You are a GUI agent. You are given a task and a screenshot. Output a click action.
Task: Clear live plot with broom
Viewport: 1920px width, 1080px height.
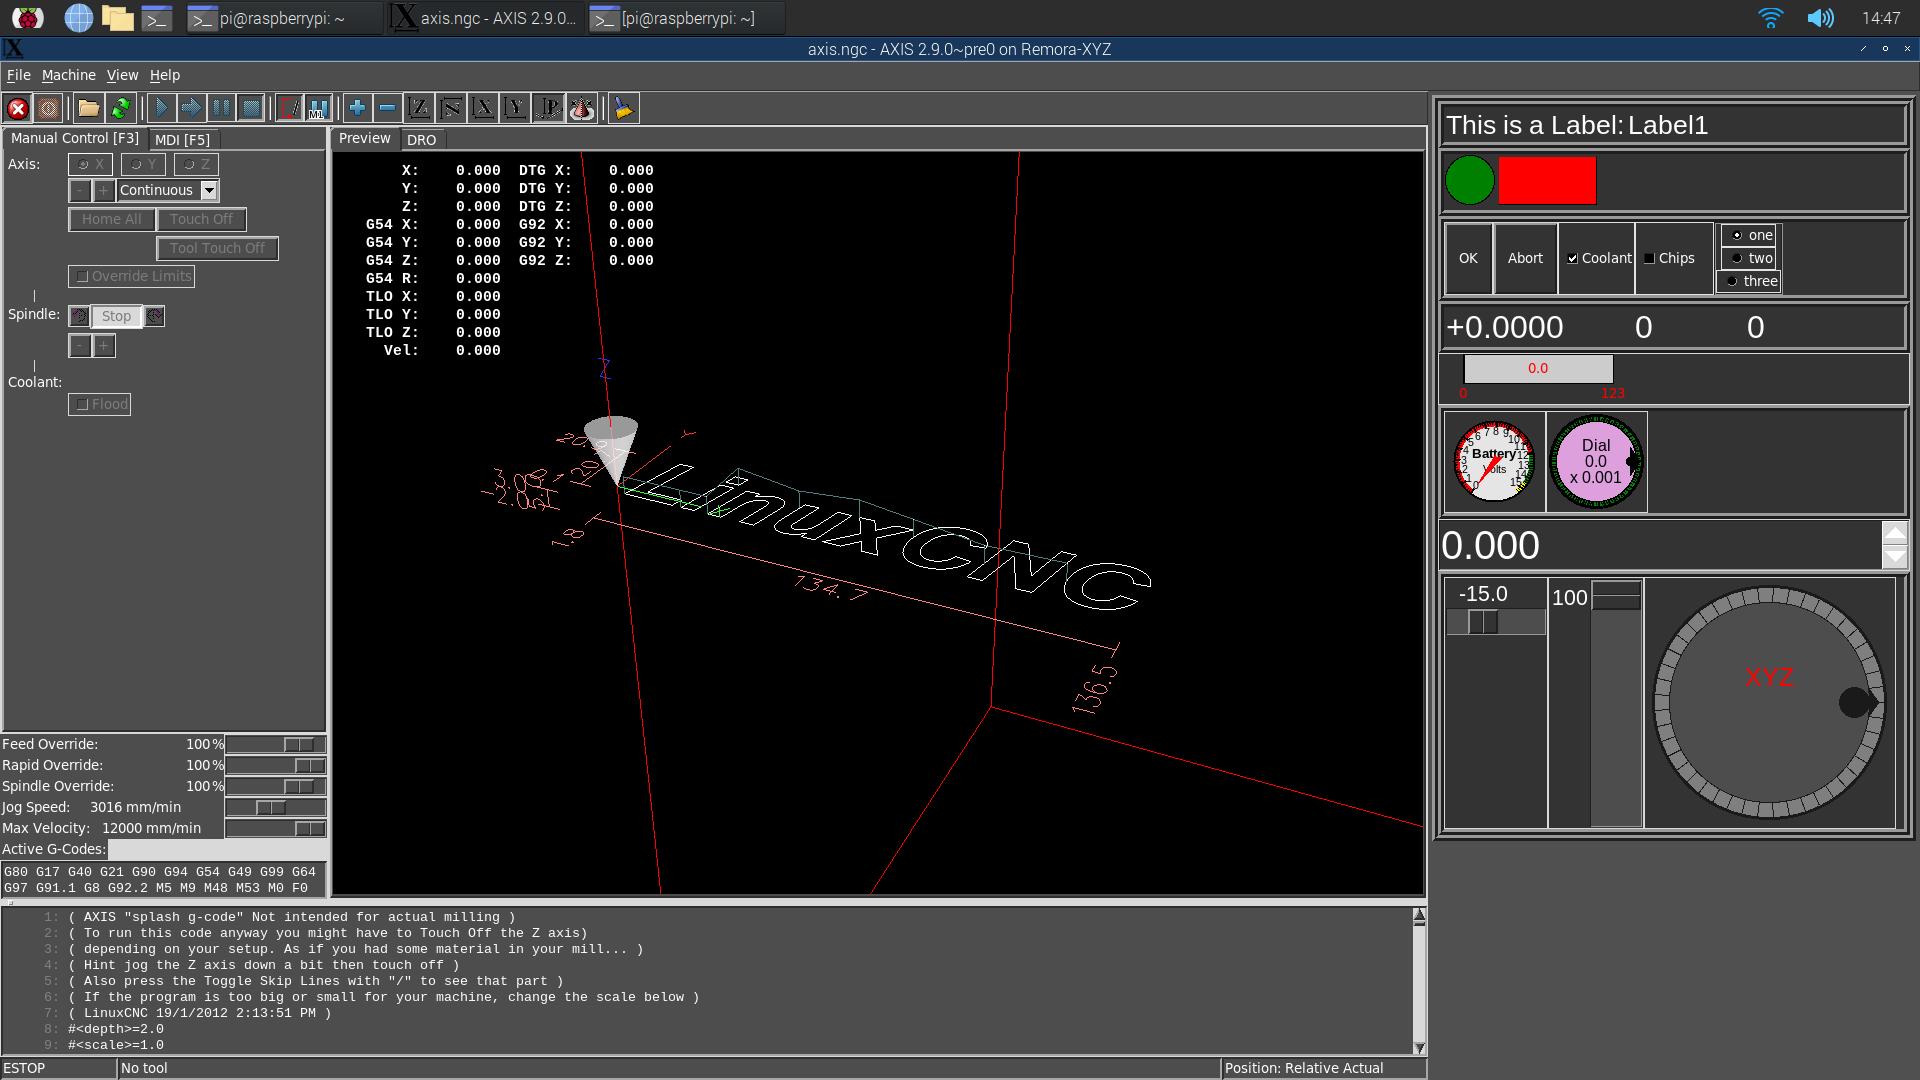point(623,108)
